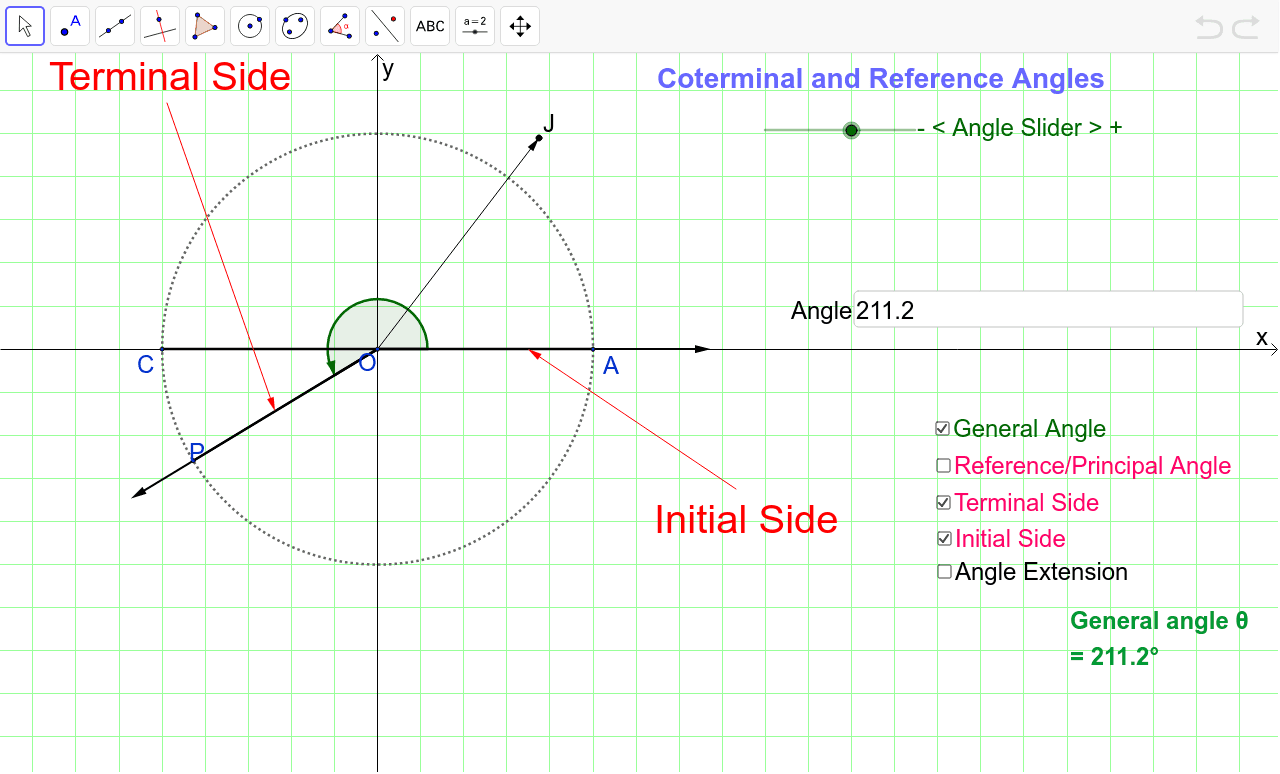Select the Move Graphics View tool
Screen dimensions: 1280x774
pyautogui.click(x=520, y=26)
